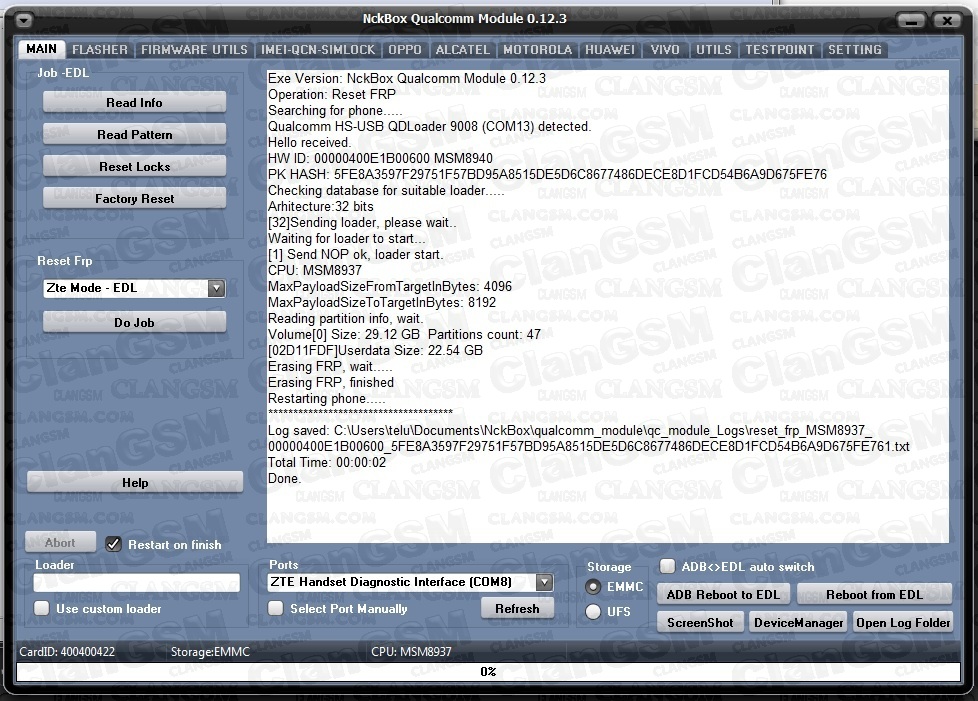
Task: Open the OPPO tab
Action: [405, 49]
